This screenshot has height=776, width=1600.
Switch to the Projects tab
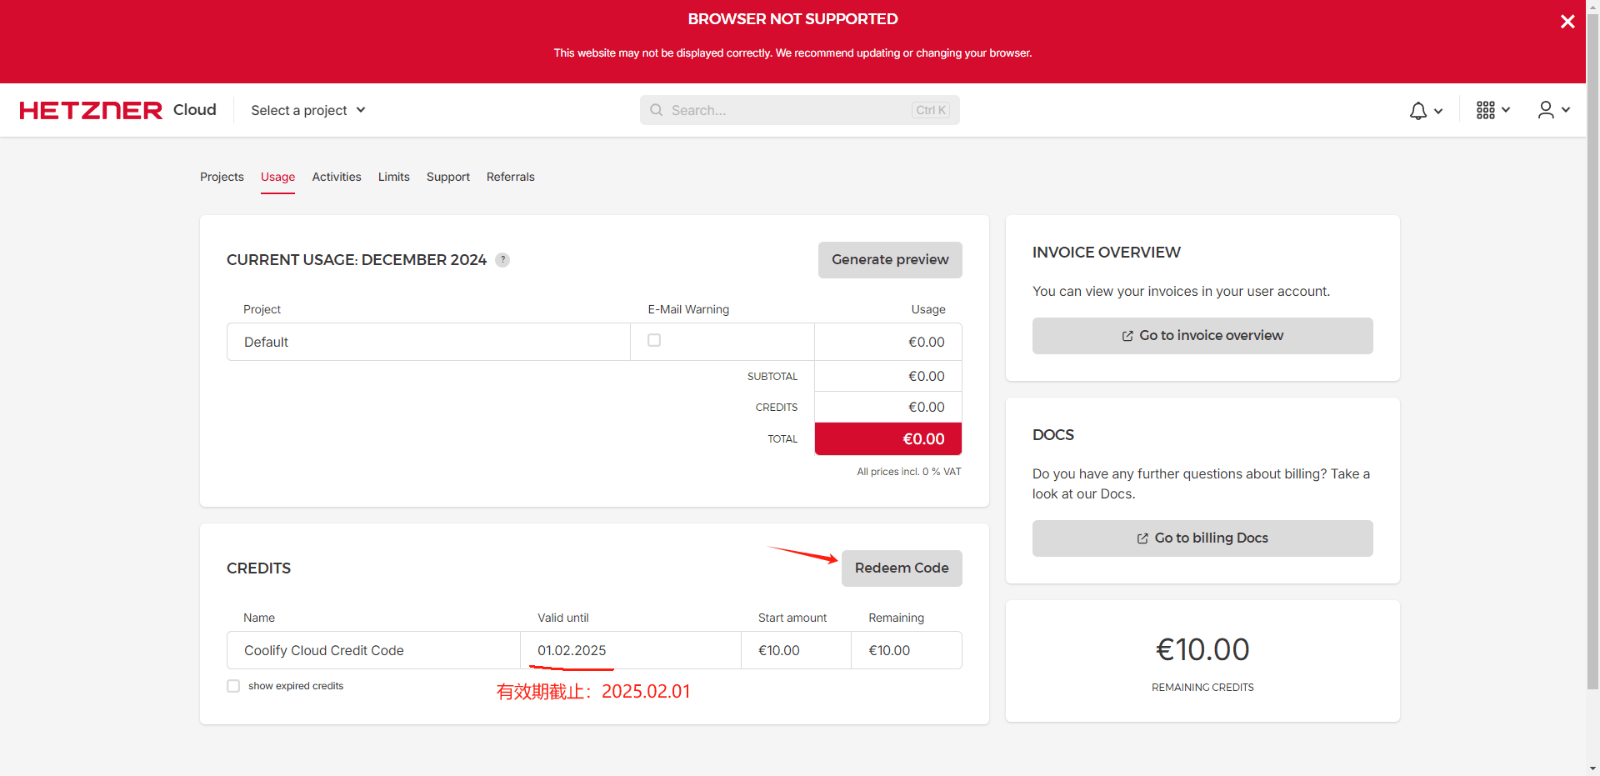tap(222, 177)
